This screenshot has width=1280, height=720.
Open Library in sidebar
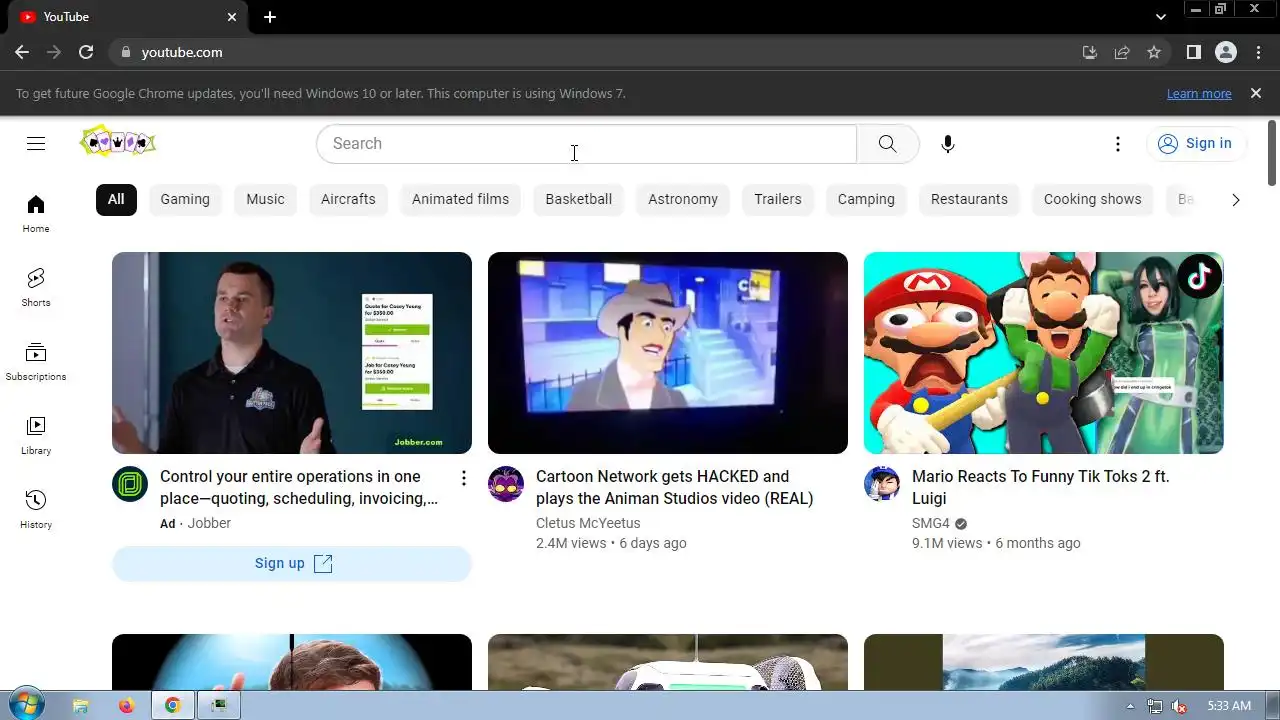point(36,436)
